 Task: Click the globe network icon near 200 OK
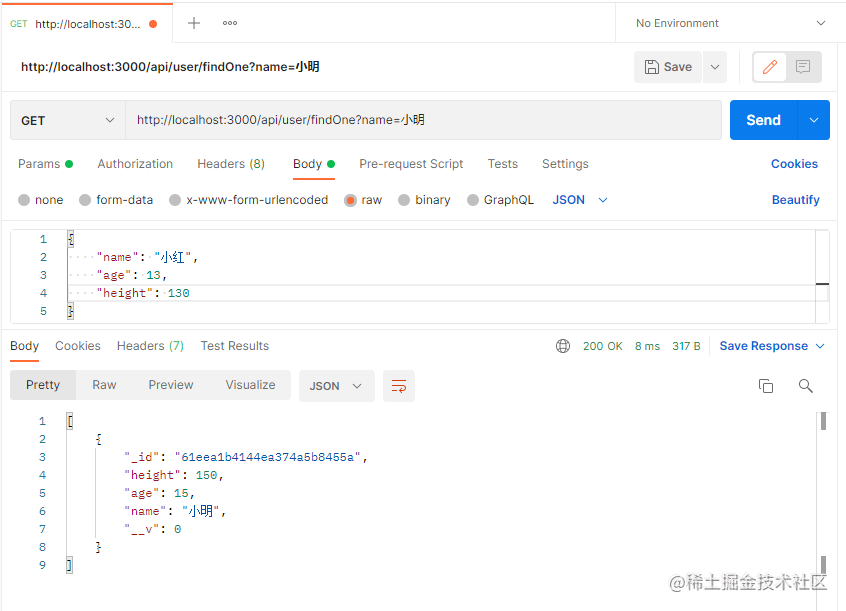[x=563, y=346]
